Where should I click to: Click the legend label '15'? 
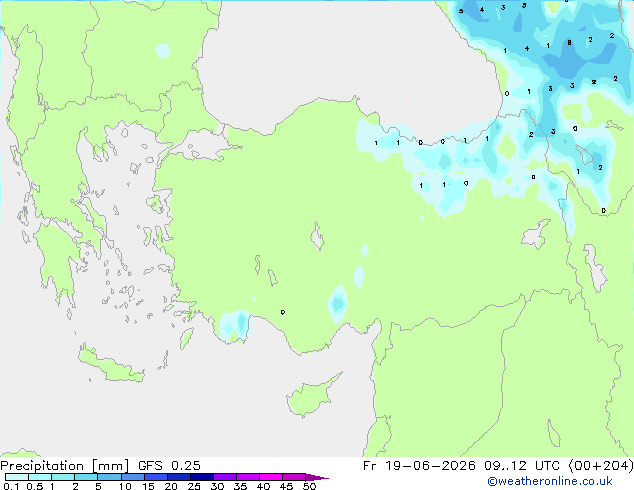point(148,486)
